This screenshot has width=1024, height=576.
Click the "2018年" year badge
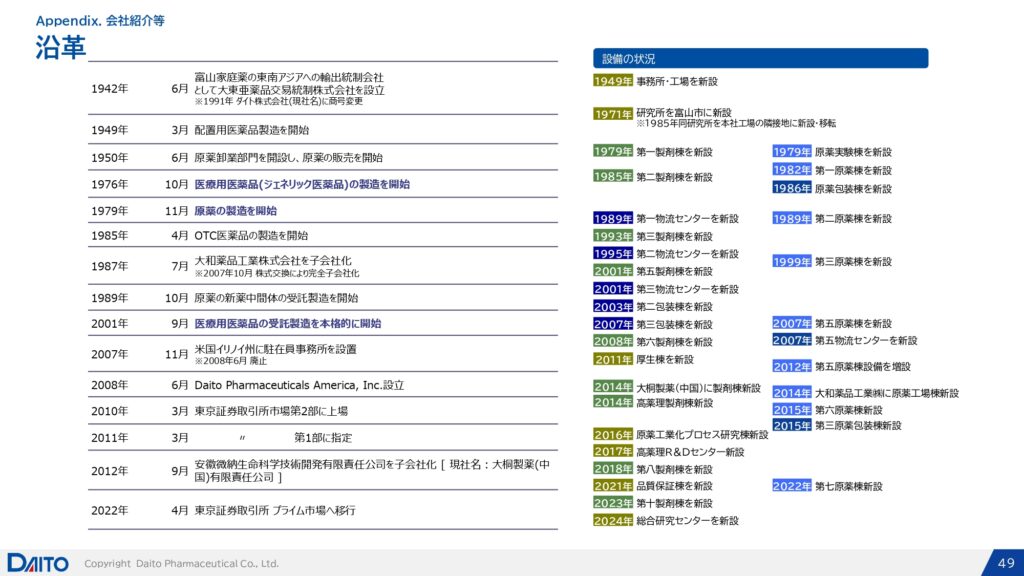pyautogui.click(x=613, y=469)
